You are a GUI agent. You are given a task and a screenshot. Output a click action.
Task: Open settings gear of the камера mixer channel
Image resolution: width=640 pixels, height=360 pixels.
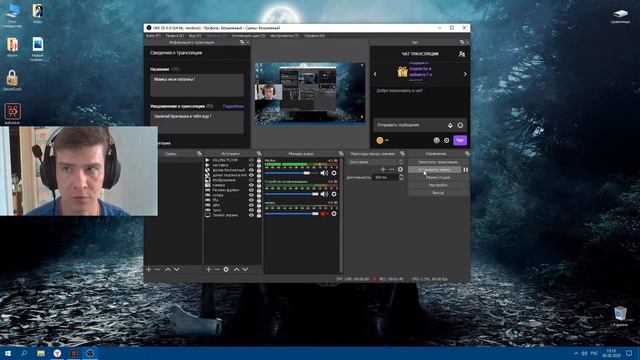click(x=334, y=213)
